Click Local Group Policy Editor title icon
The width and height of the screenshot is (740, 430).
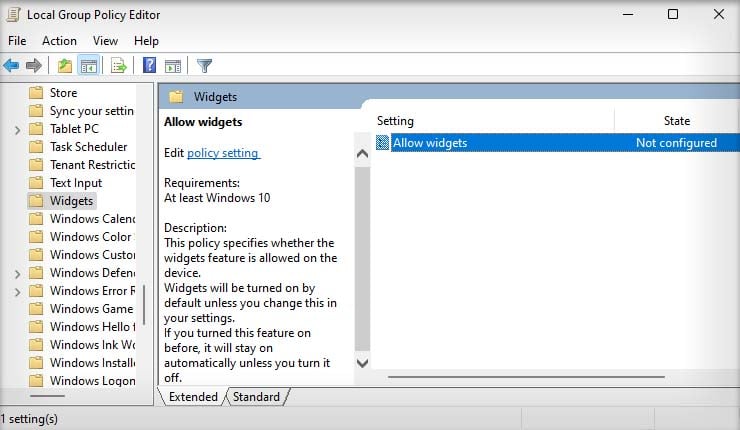pos(13,15)
